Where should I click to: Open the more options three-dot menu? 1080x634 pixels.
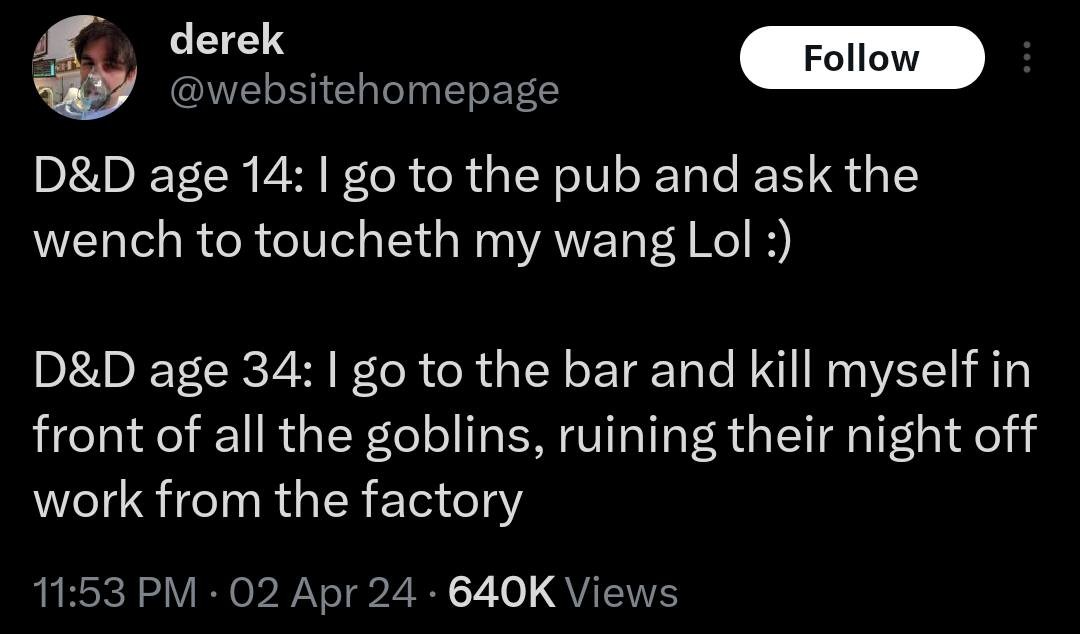[1026, 57]
